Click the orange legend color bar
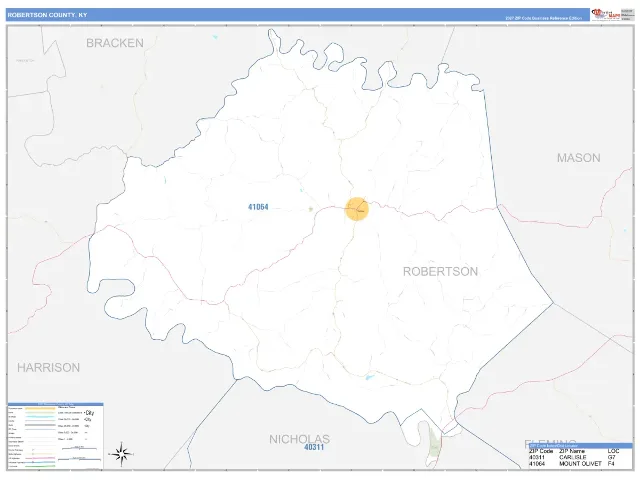Viewport: 640px width, 480px height. (40, 409)
